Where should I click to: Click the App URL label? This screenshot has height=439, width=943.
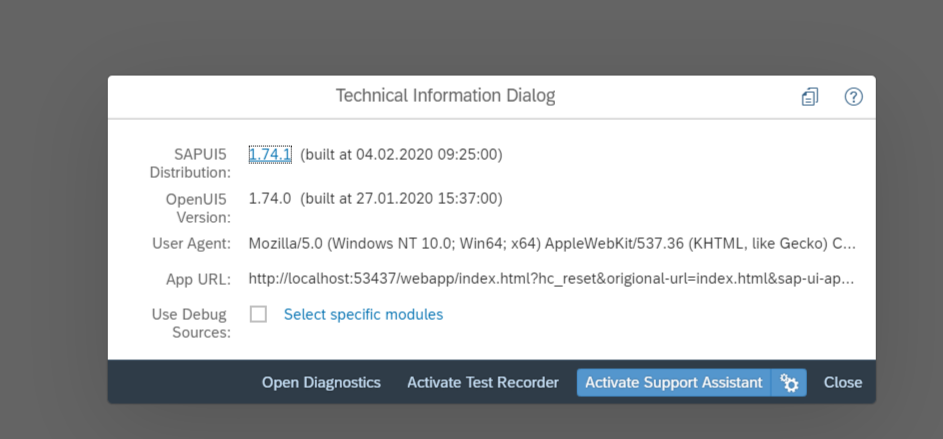198,280
